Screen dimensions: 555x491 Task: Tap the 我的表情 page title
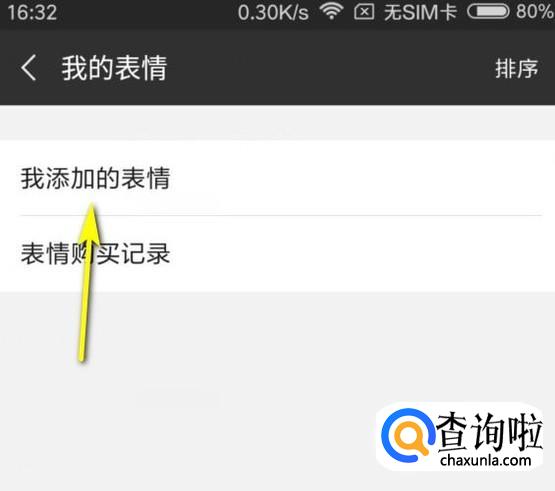tap(114, 68)
